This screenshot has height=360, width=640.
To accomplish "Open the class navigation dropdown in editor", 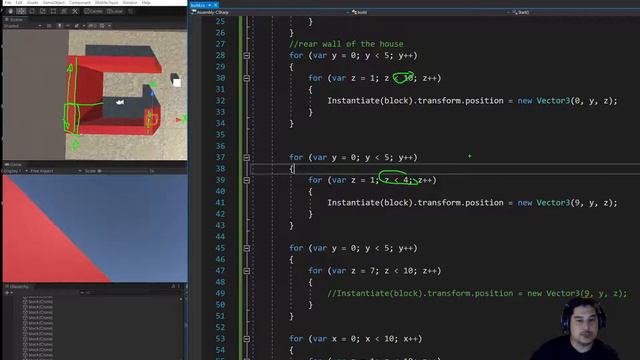I will tap(430, 12).
